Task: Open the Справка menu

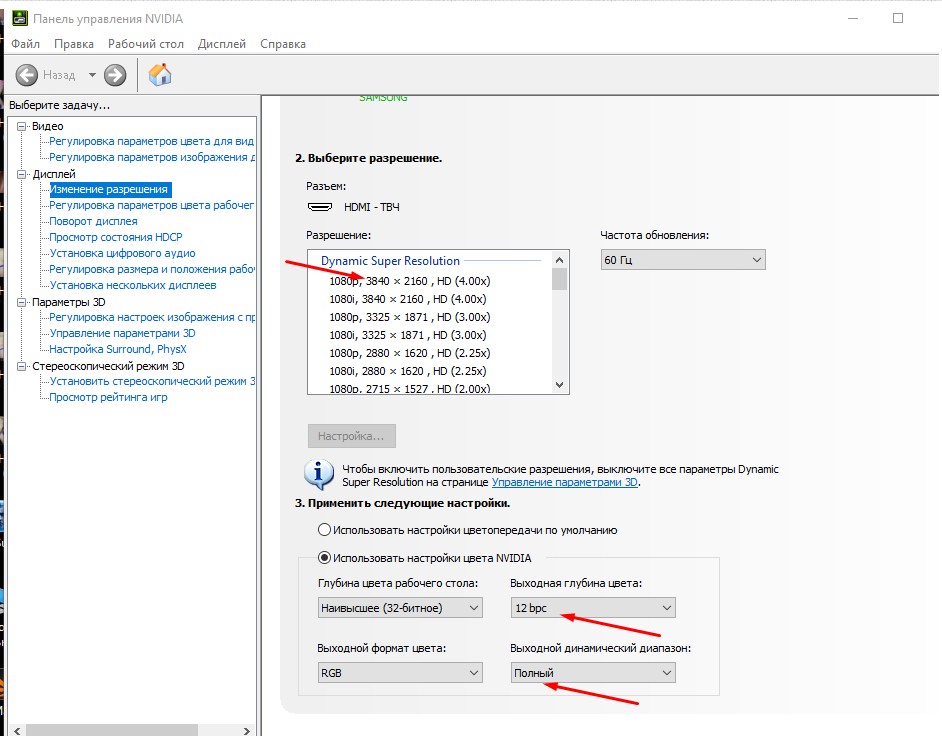Action: pos(283,44)
